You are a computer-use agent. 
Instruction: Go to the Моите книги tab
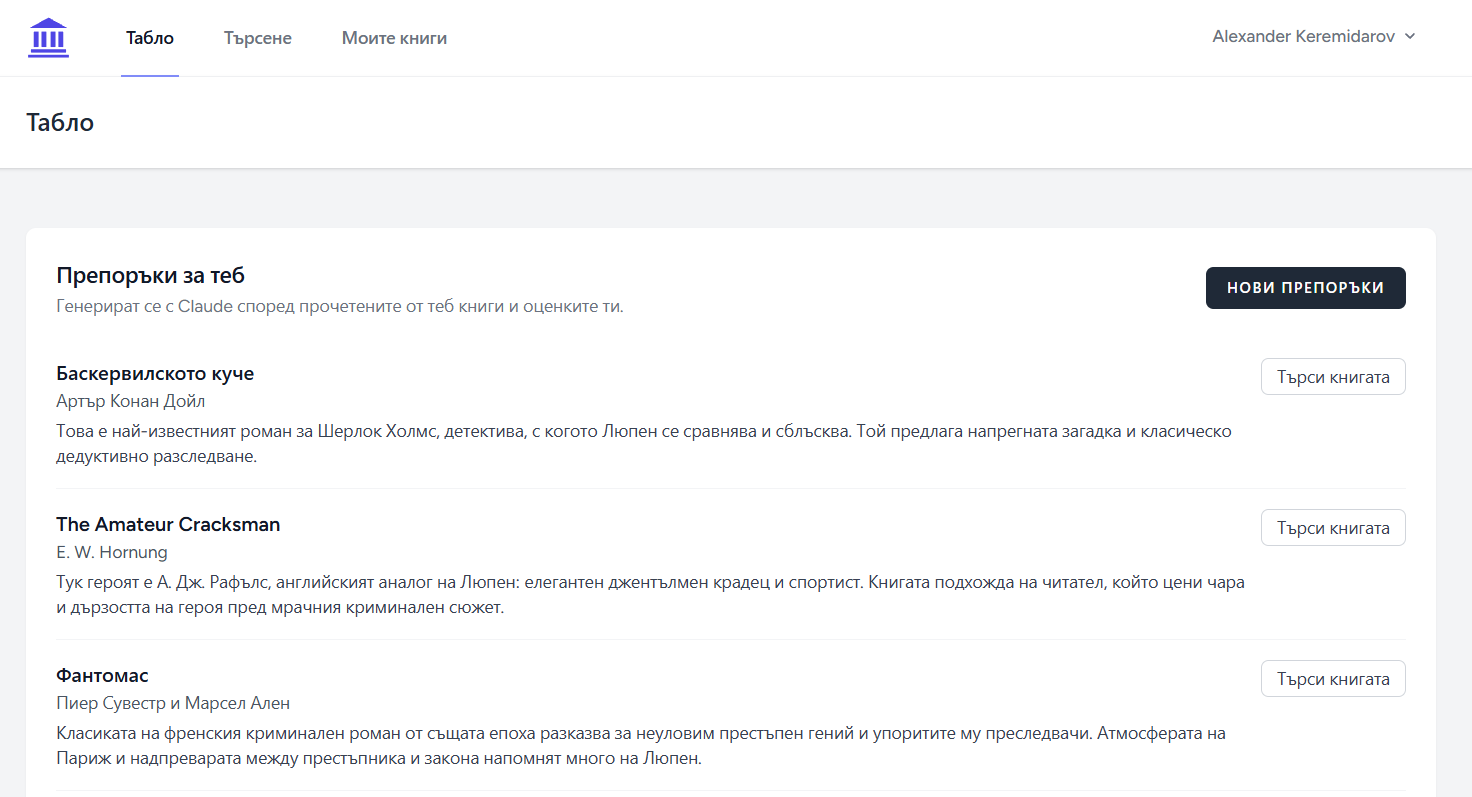click(x=394, y=38)
